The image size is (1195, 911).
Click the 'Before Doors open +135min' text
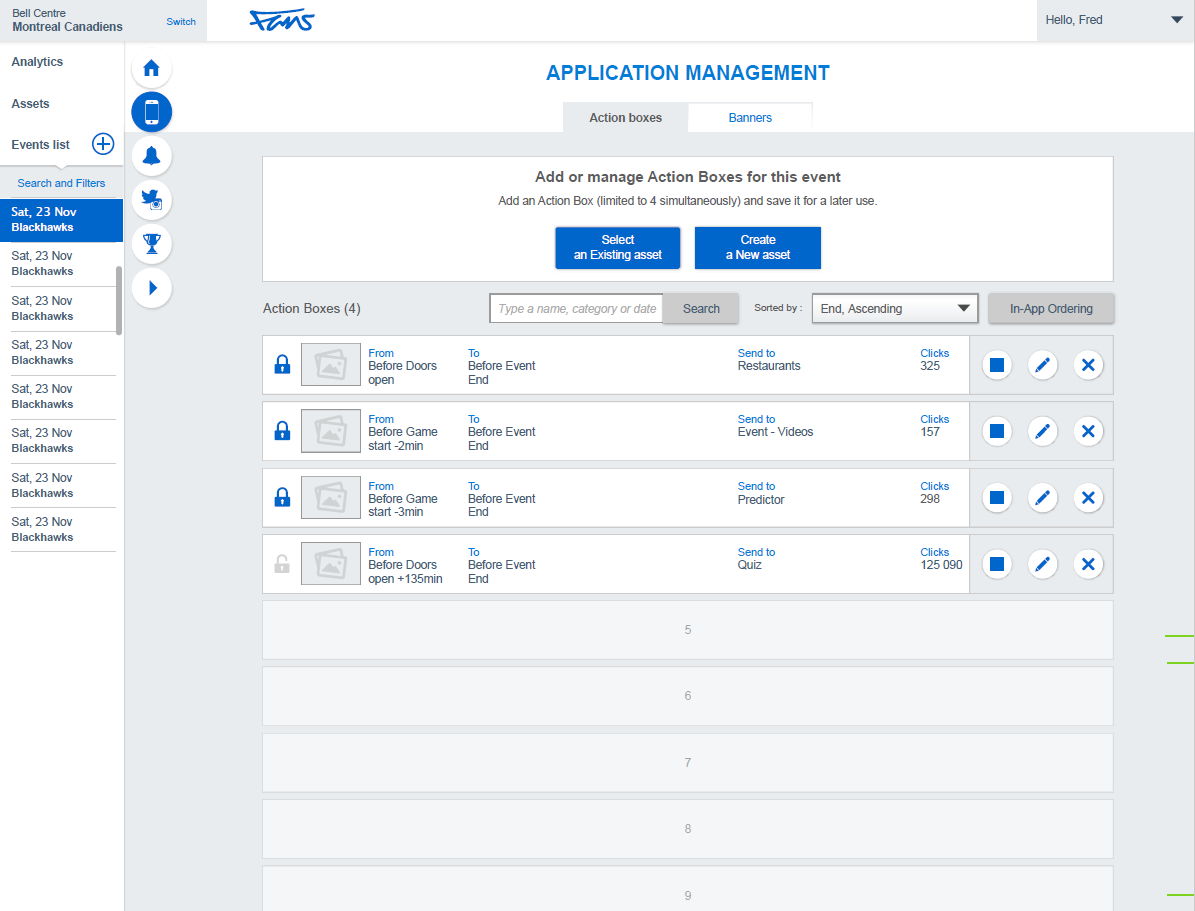405,572
